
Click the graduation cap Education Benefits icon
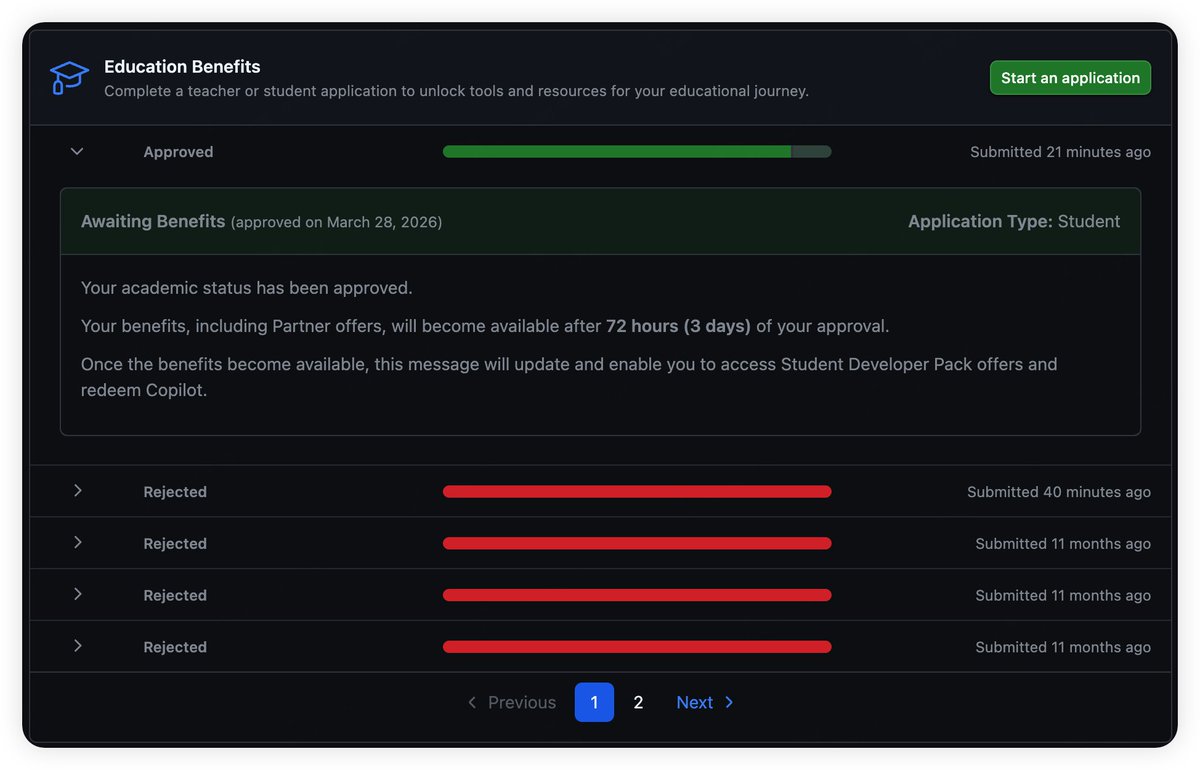click(69, 78)
